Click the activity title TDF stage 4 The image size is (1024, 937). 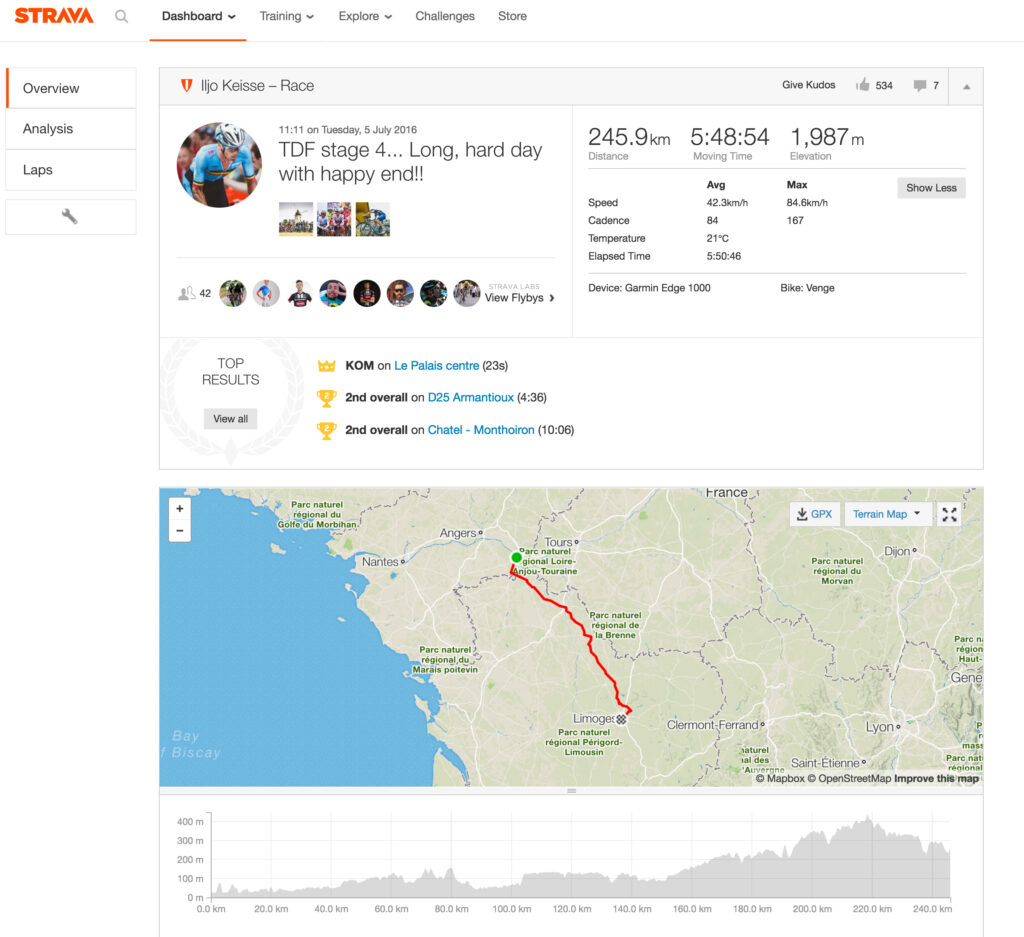[x=410, y=162]
